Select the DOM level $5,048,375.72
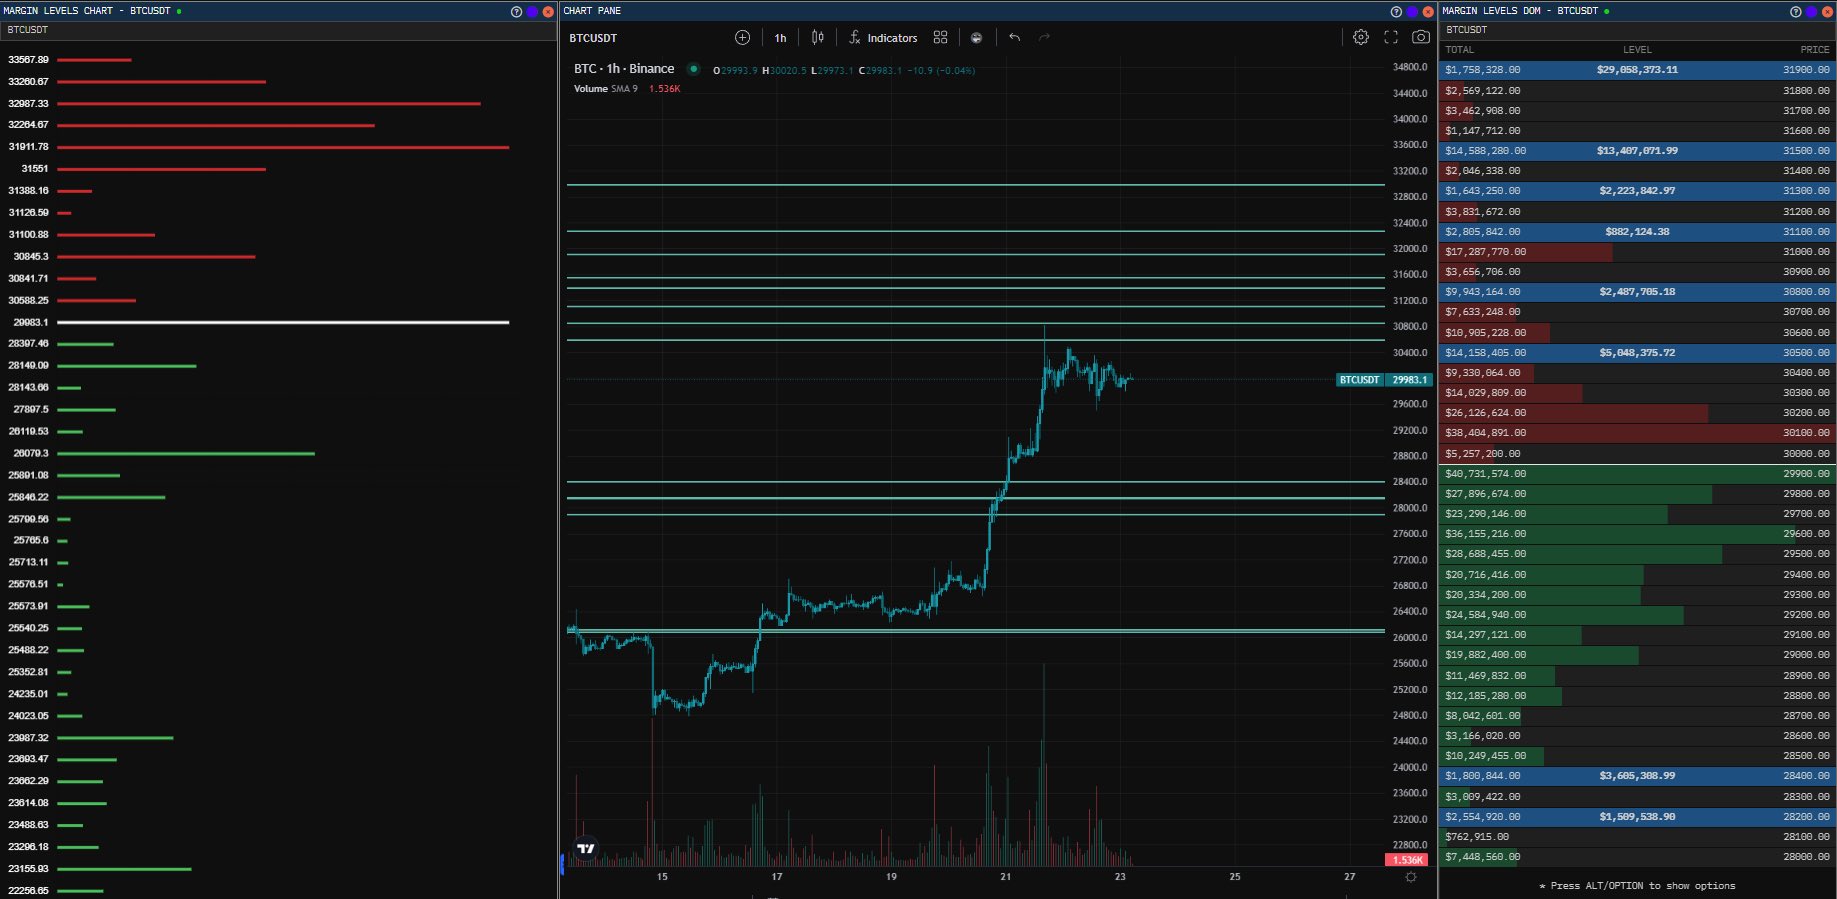 (x=1637, y=353)
